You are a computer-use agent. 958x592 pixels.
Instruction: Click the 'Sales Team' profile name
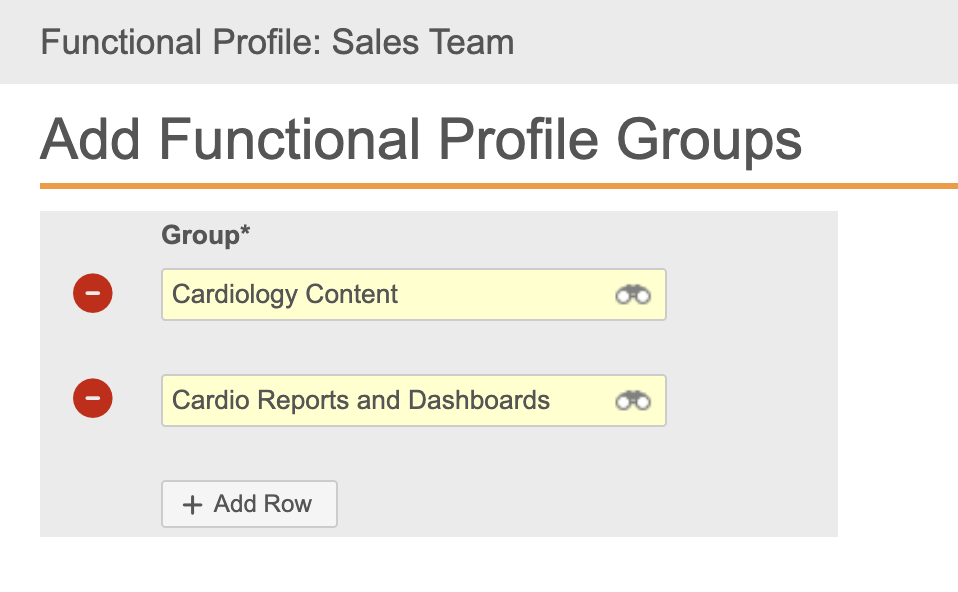tap(423, 43)
